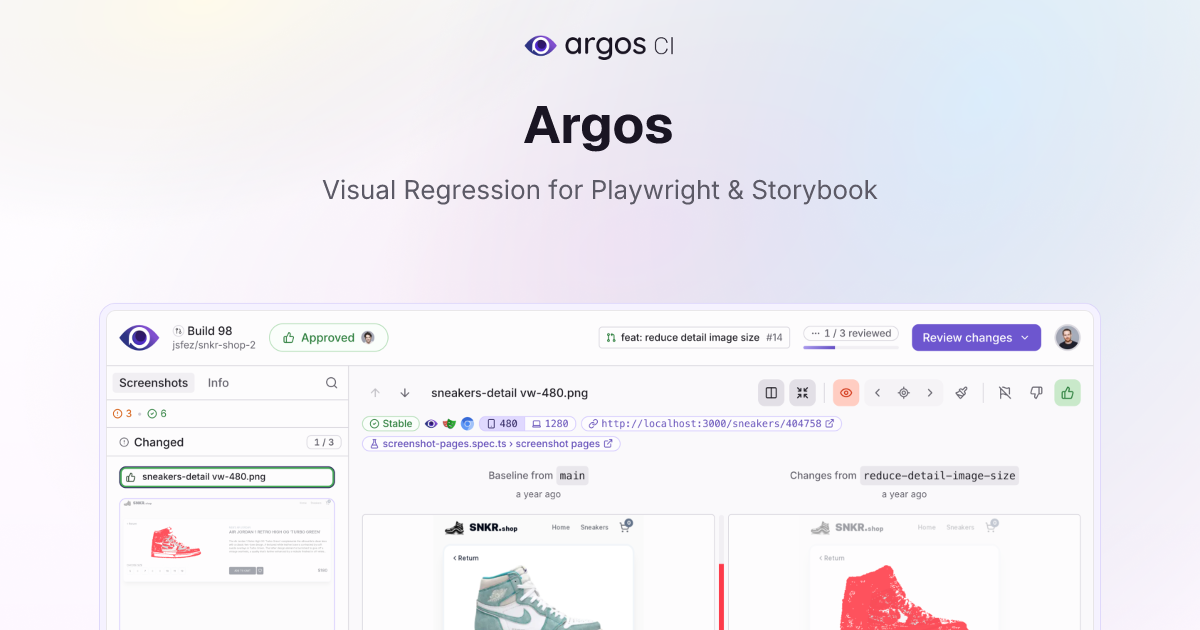Click the flag icon to mark the screenshot
1200x630 pixels.
(1005, 392)
